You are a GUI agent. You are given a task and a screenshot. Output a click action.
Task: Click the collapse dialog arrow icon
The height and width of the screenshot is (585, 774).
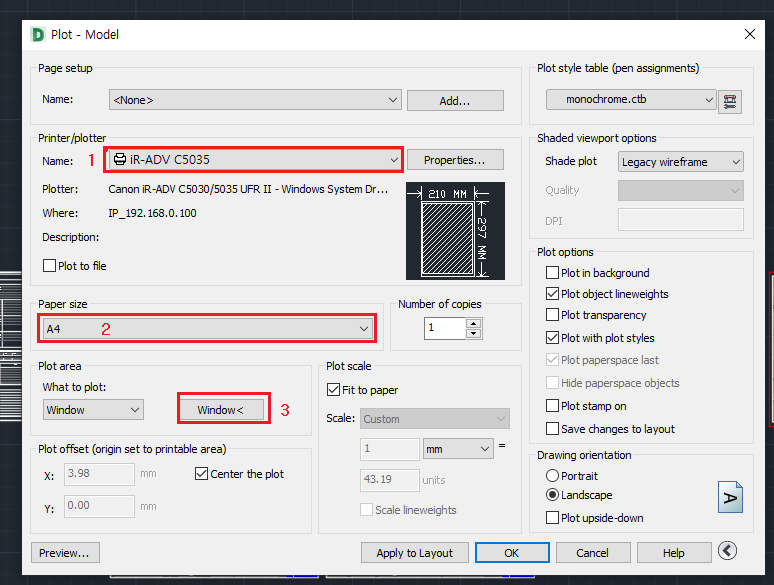point(727,550)
